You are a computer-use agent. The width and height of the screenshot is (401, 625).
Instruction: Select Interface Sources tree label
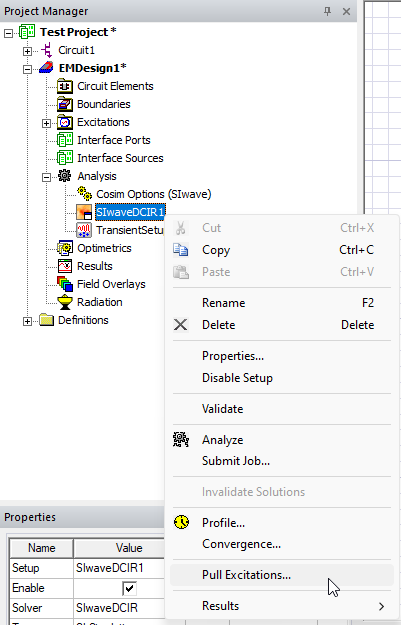pyautogui.click(x=120, y=158)
